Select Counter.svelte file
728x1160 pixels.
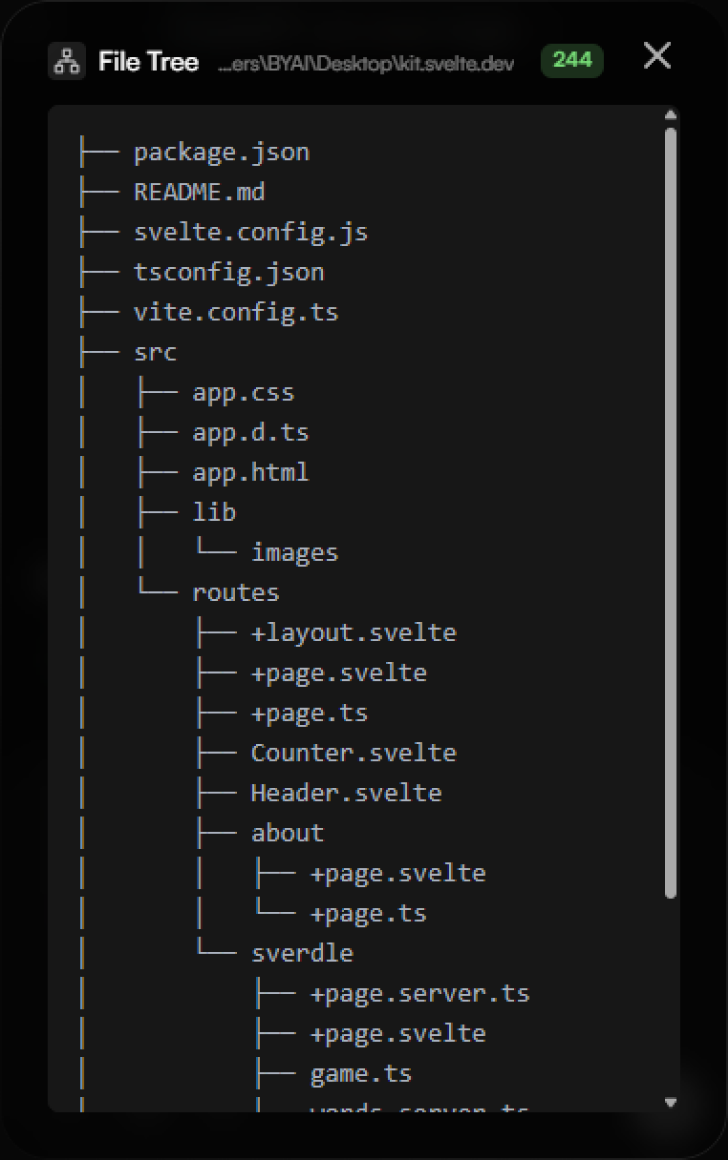353,753
